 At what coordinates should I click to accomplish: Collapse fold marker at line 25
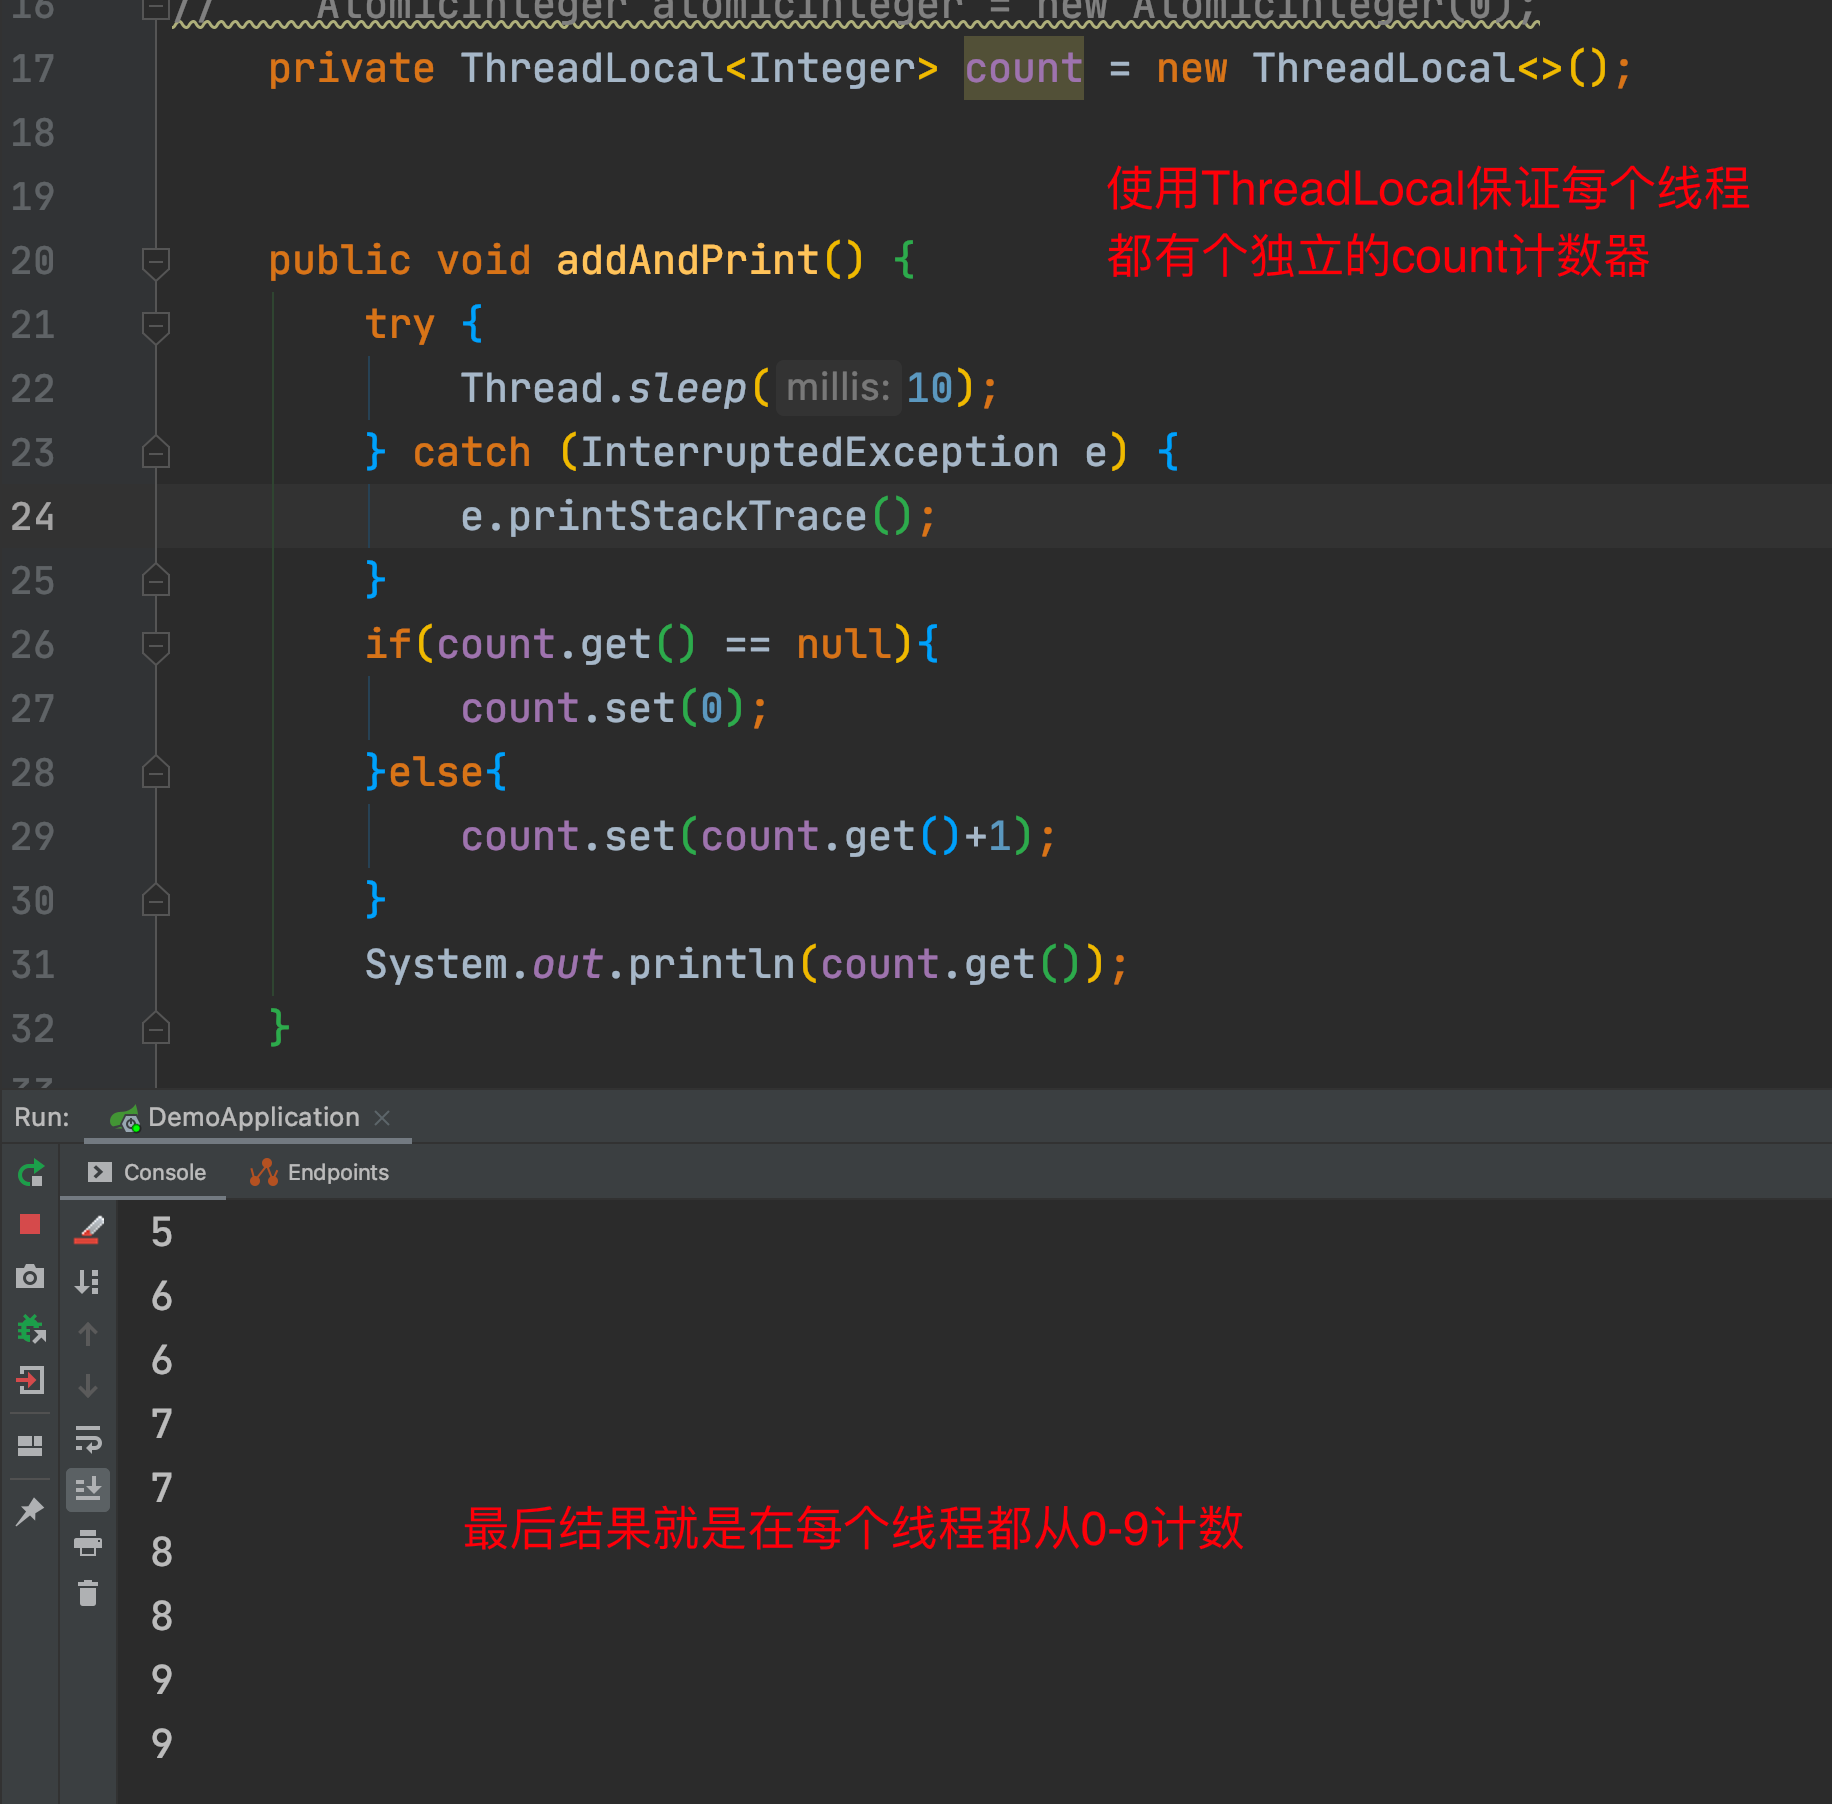coord(156,580)
